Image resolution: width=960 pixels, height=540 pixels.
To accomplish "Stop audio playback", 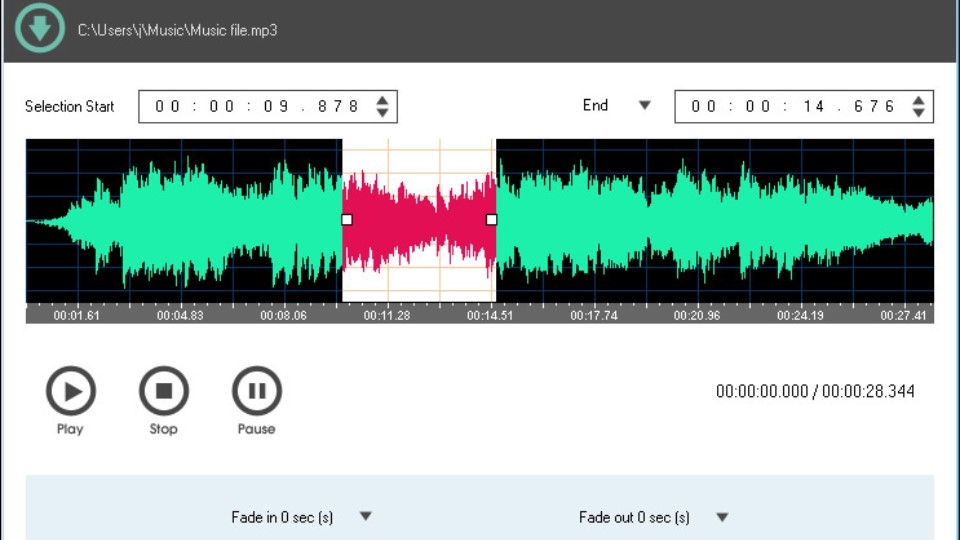I will 163,391.
